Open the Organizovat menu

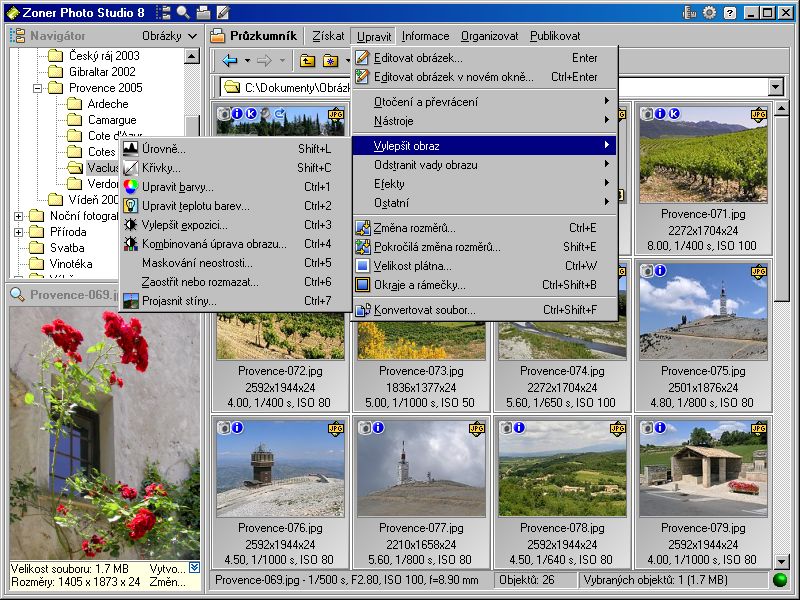point(489,36)
